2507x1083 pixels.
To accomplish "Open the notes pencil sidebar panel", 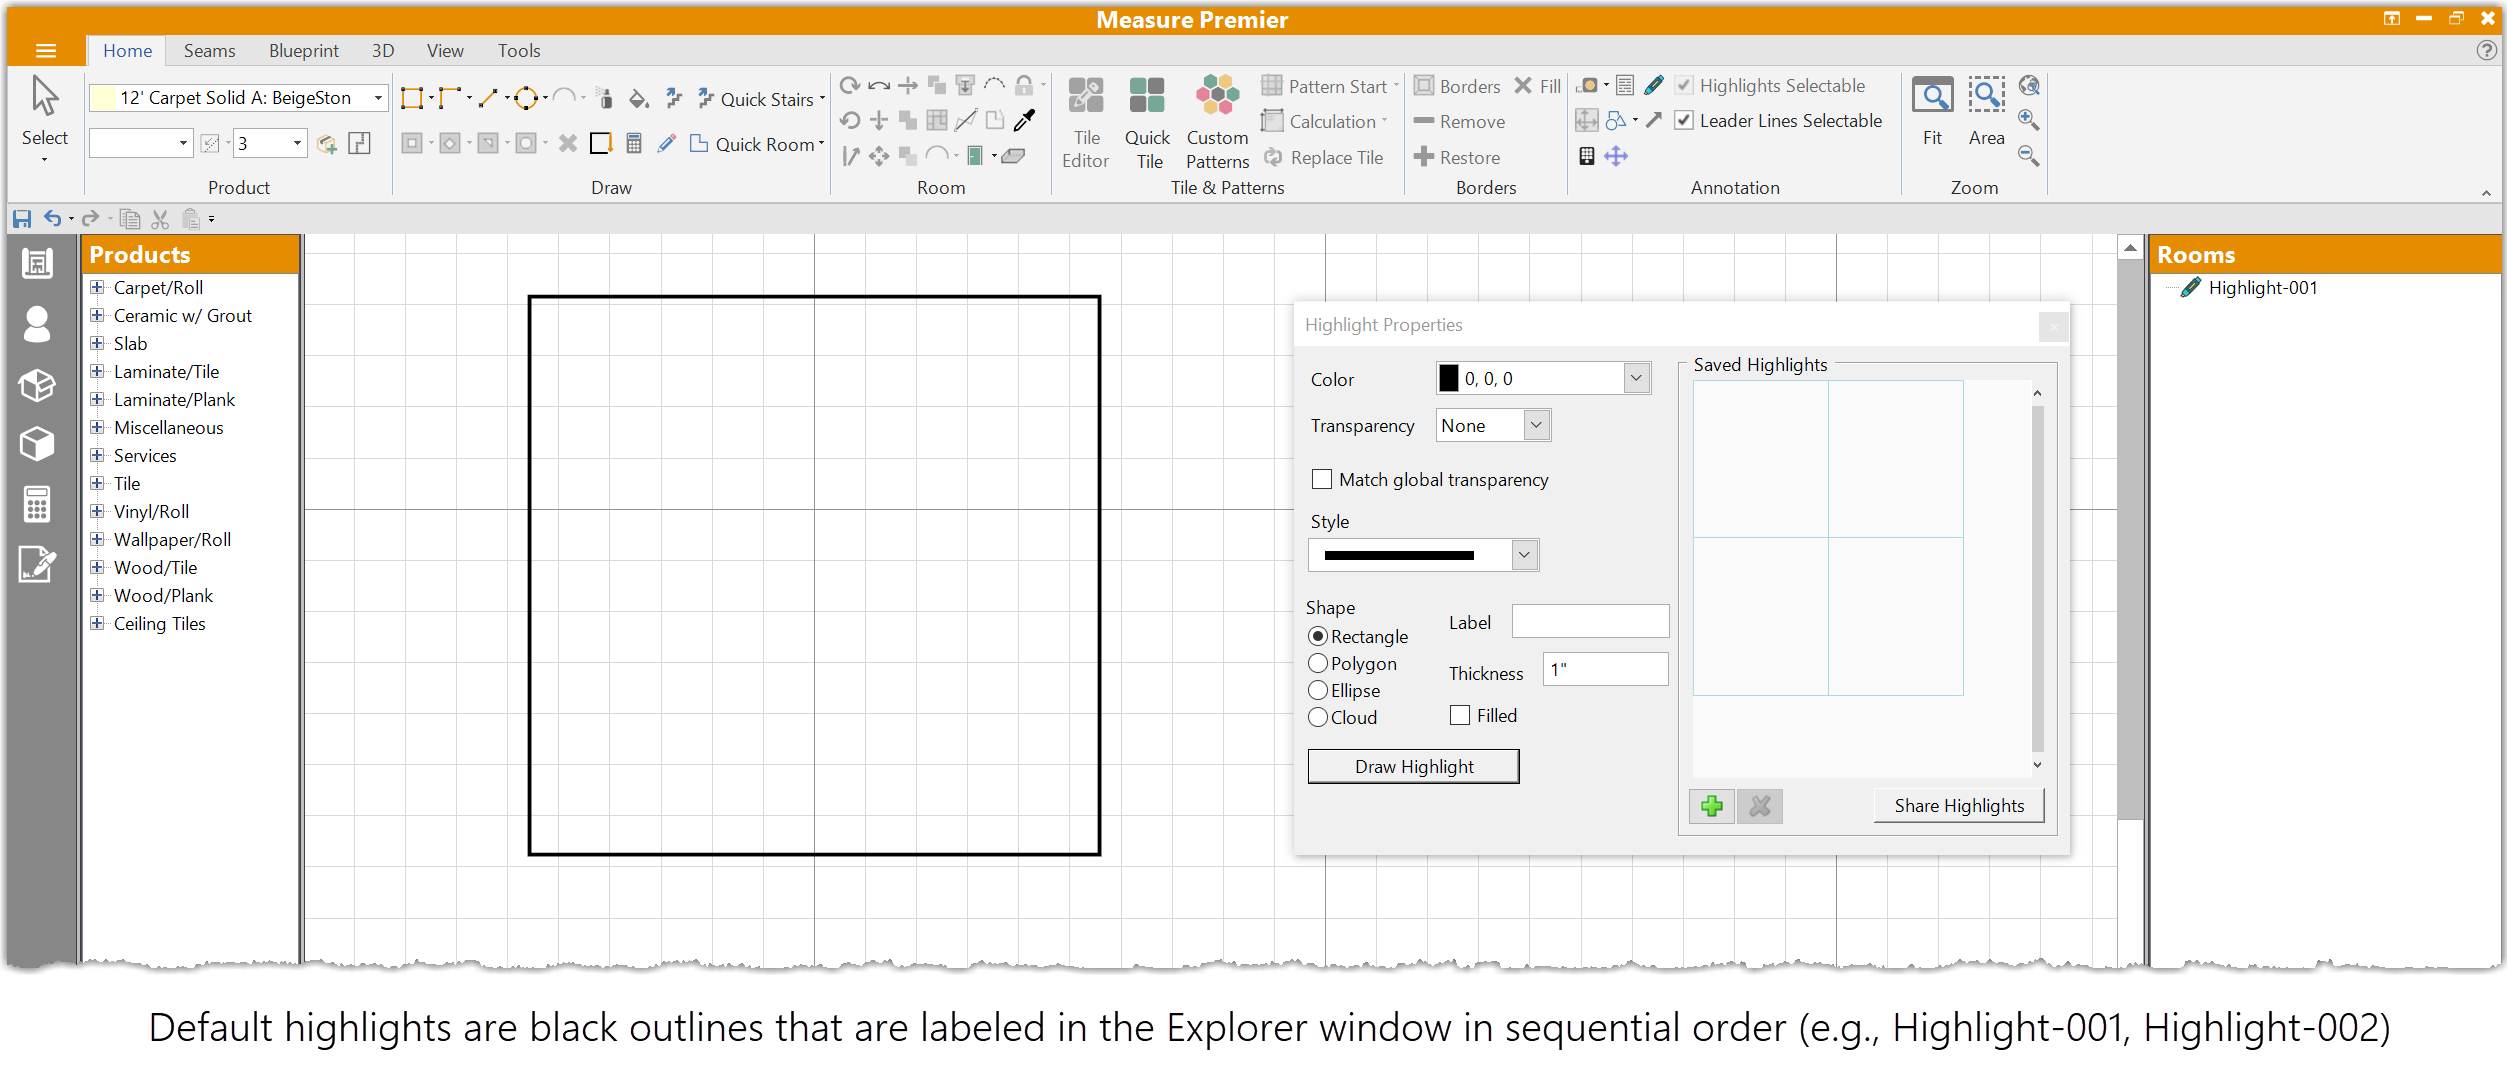I will [37, 564].
